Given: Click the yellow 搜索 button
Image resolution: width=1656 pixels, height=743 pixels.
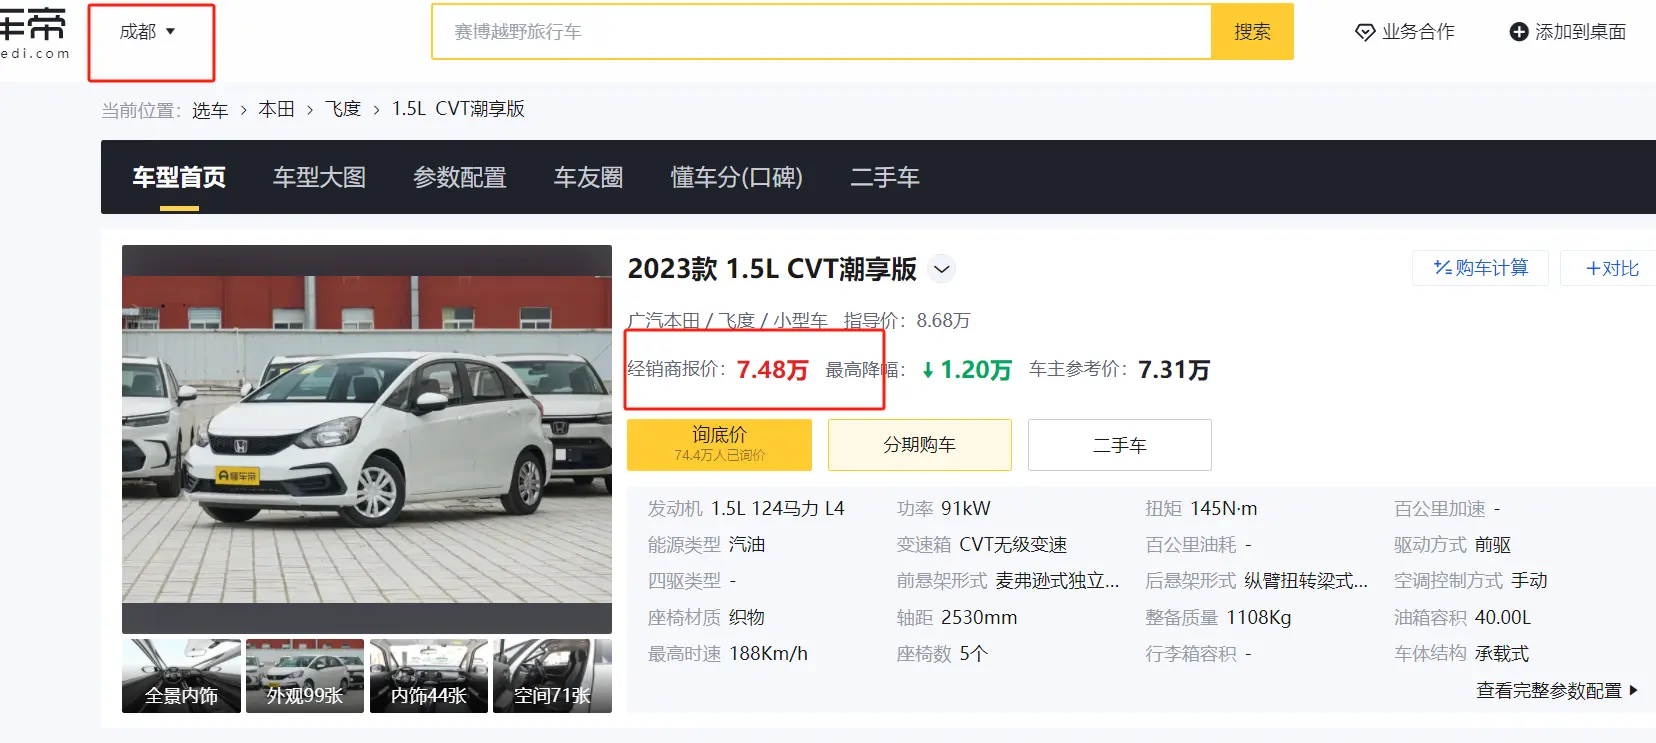Looking at the screenshot, I should 1252,32.
